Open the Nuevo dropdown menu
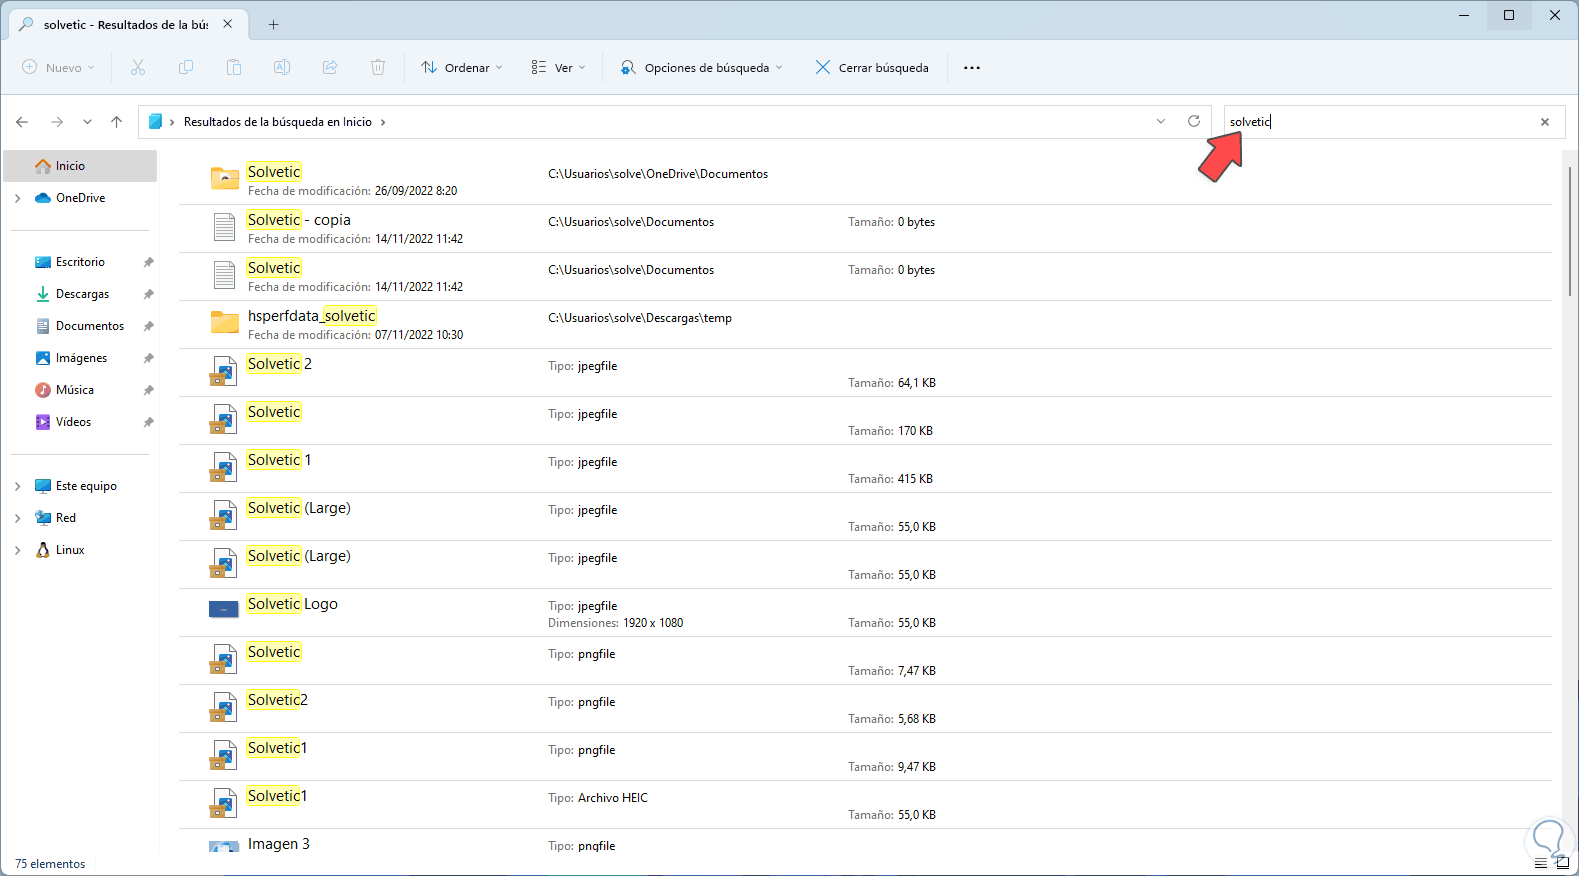The image size is (1579, 876). [x=58, y=67]
